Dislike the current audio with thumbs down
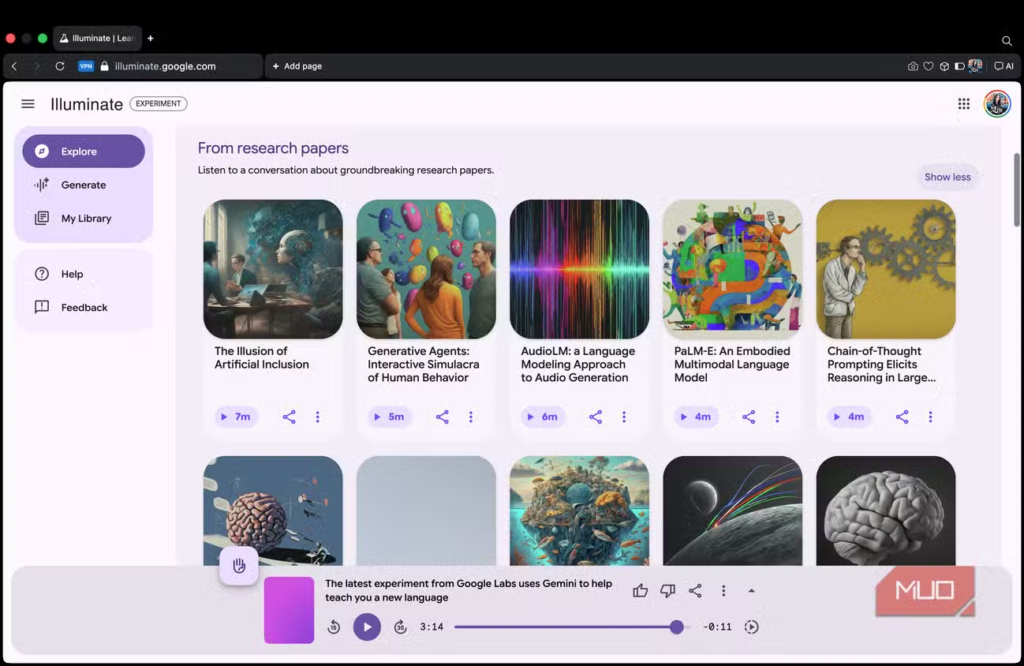Screen dimensions: 1024x666 point(668,591)
